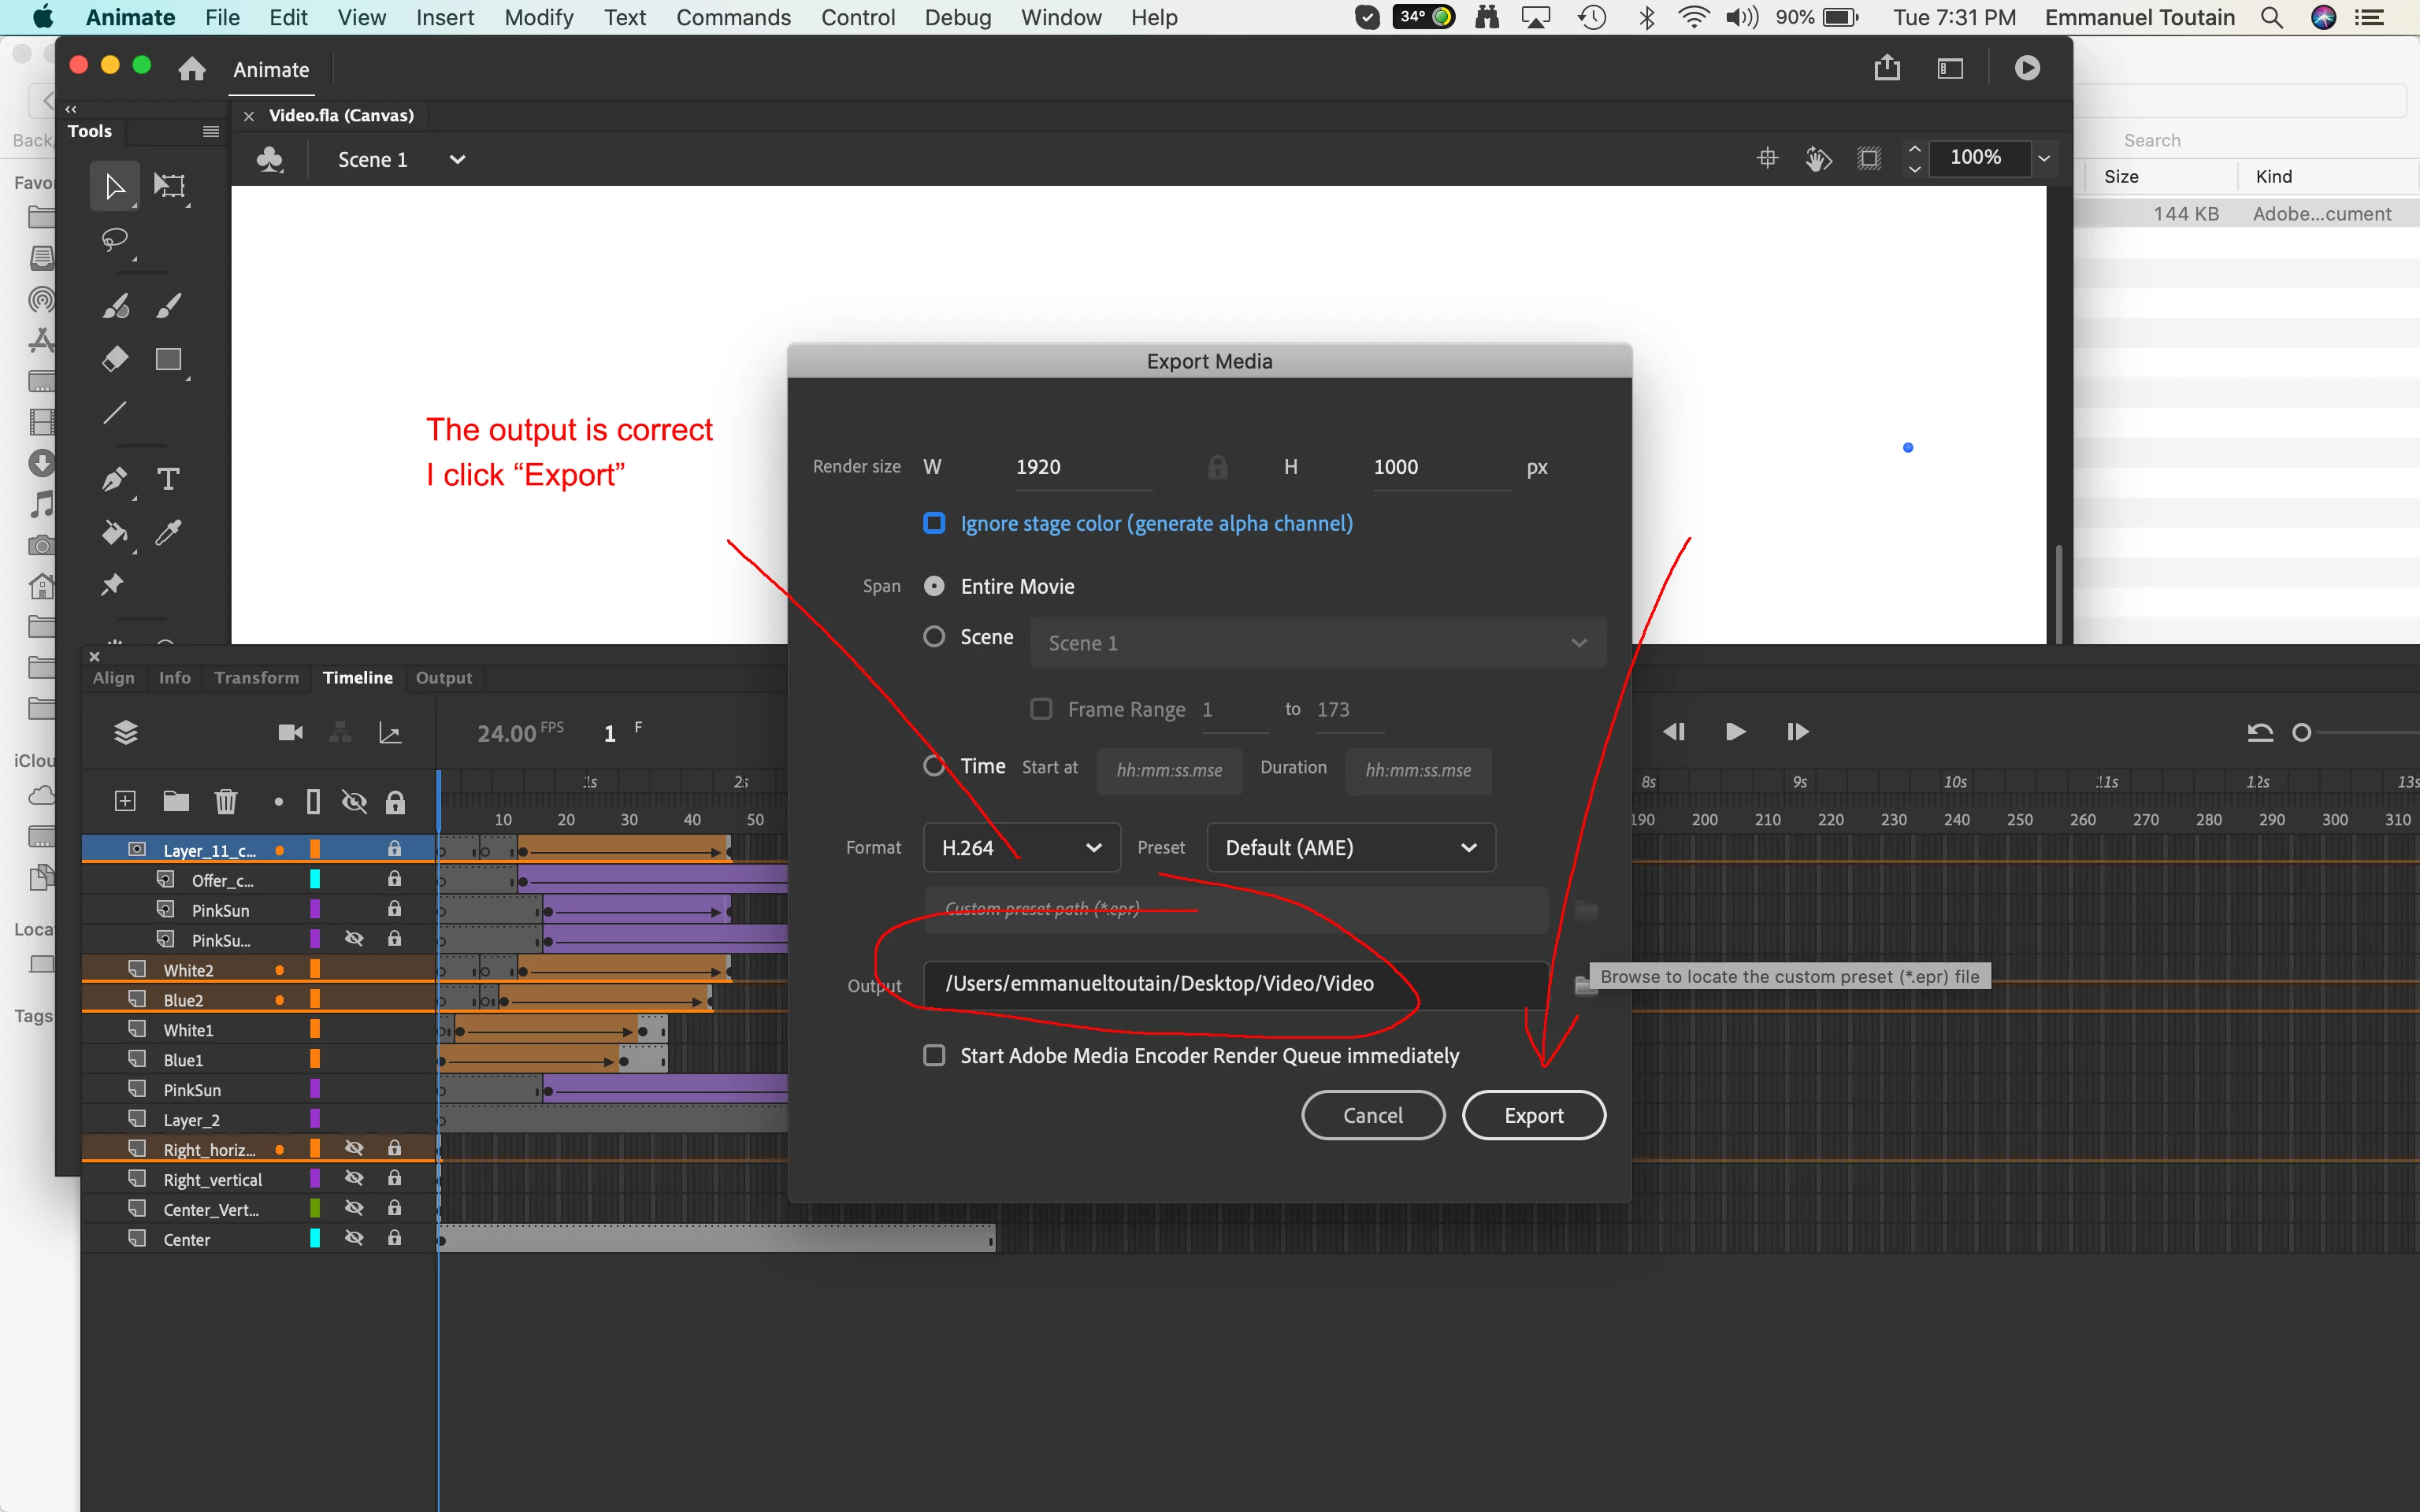Switch to the Output tab
This screenshot has height=1512, width=2420.
click(443, 678)
